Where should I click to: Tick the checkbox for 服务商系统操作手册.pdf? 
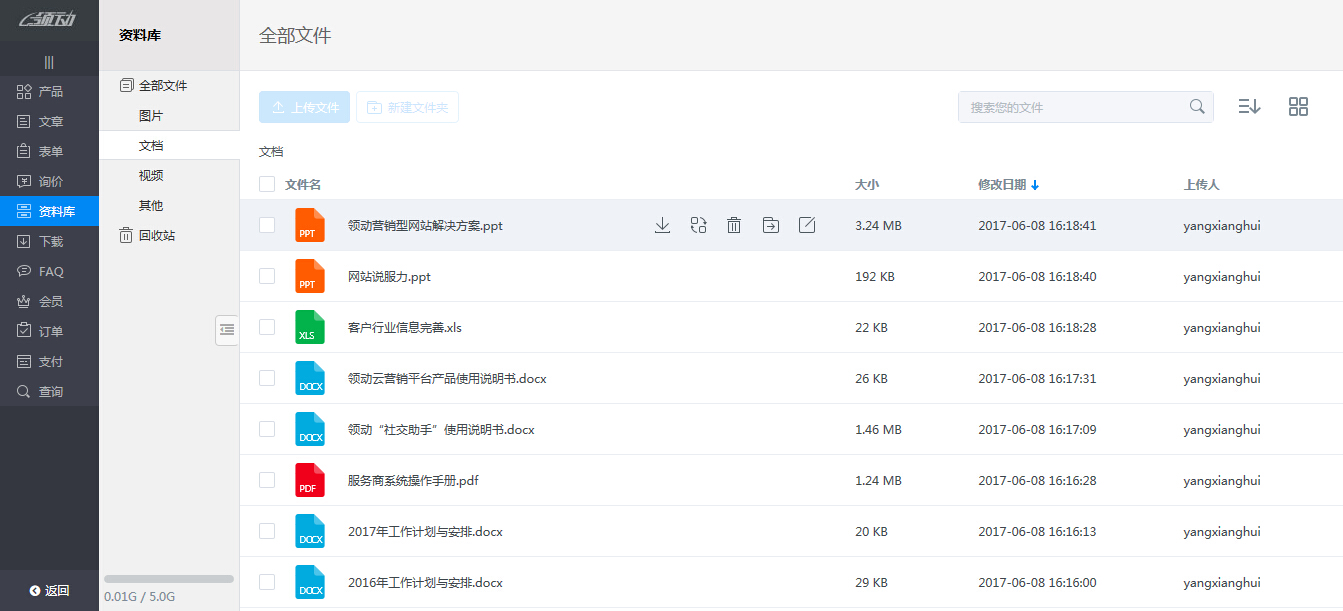tap(267, 480)
